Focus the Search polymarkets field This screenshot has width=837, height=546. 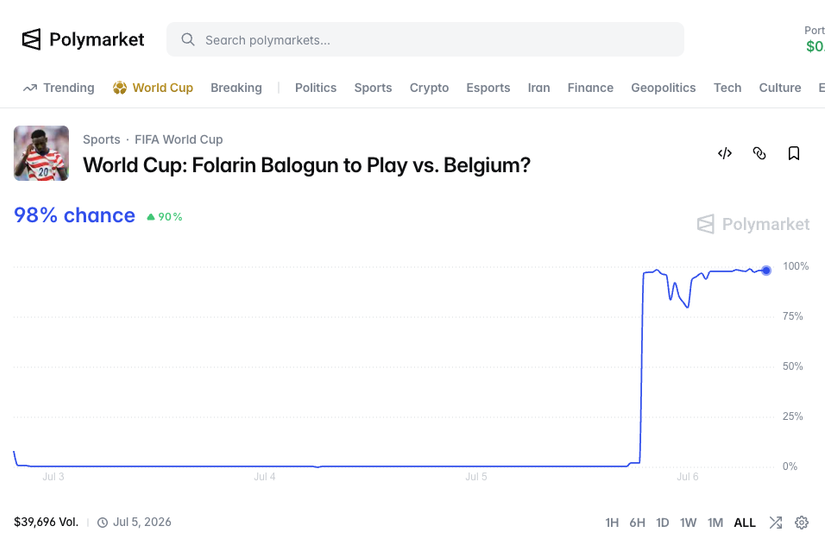pos(425,39)
